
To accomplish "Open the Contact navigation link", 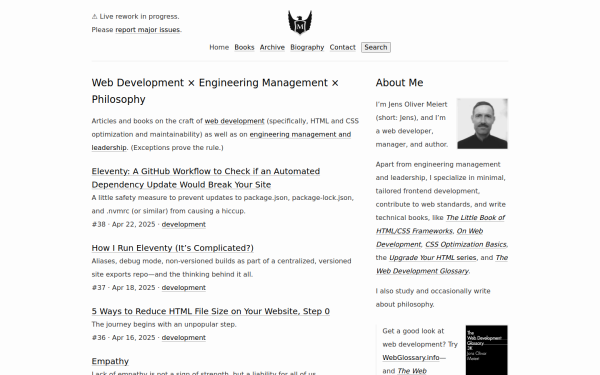I will click(342, 47).
